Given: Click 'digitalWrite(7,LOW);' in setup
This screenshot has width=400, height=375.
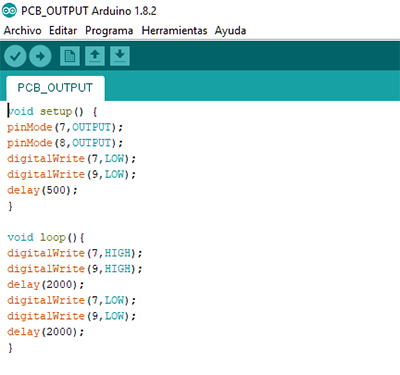Looking at the screenshot, I should [71, 159].
